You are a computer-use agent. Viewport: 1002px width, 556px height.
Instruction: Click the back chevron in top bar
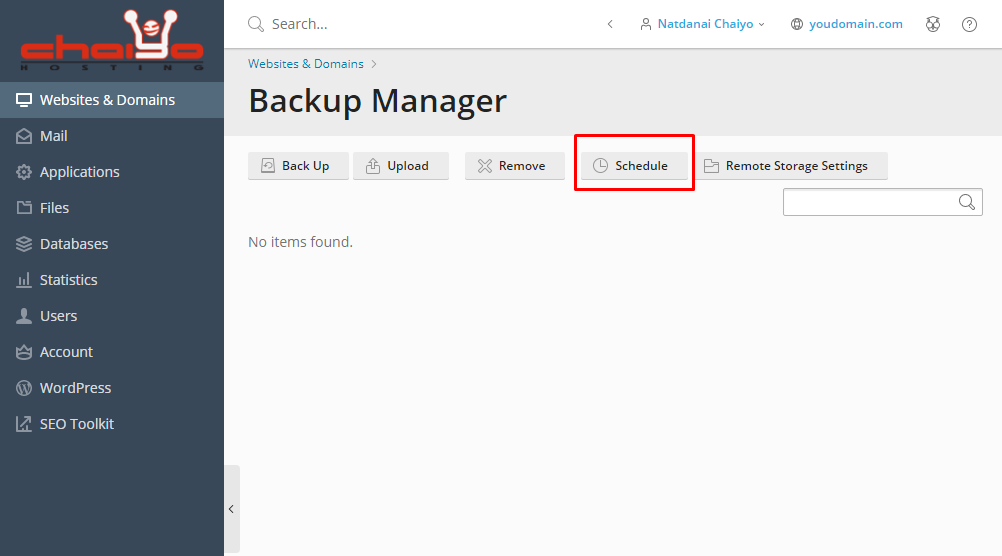click(x=610, y=24)
